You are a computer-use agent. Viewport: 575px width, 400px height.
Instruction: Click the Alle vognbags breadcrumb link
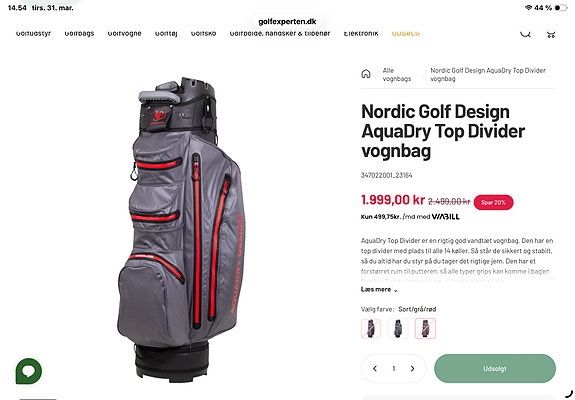(397, 74)
